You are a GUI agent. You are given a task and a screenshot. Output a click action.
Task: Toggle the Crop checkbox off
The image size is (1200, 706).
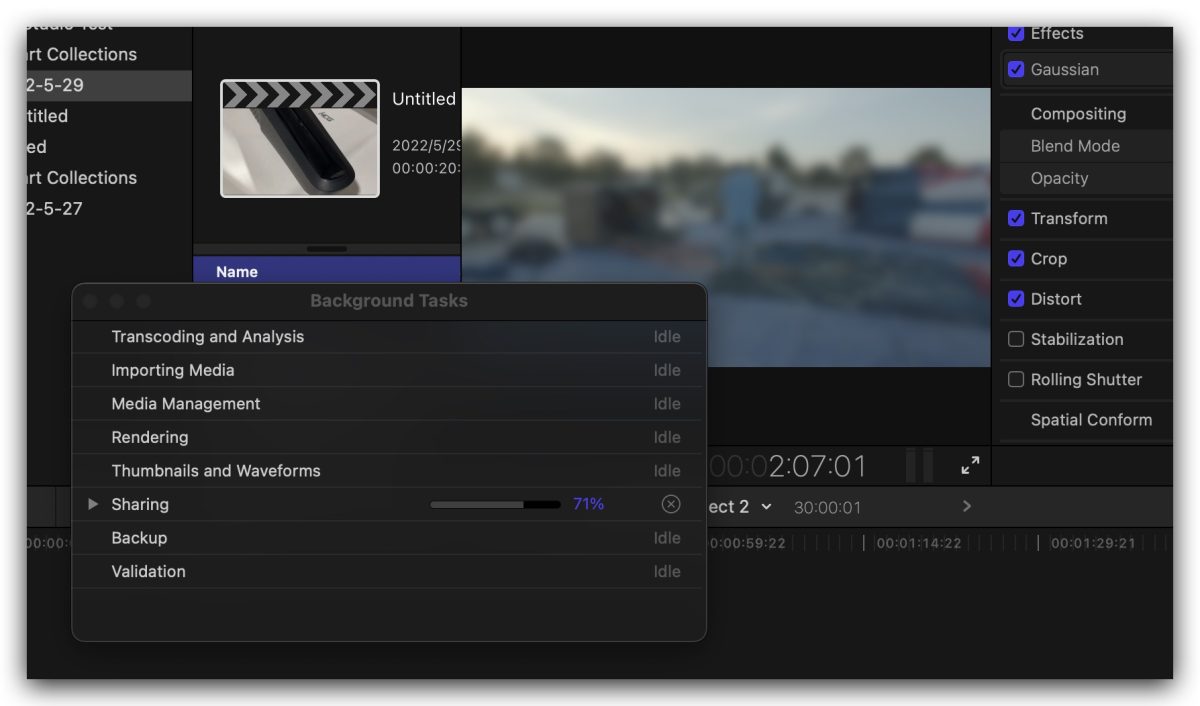[1016, 258]
